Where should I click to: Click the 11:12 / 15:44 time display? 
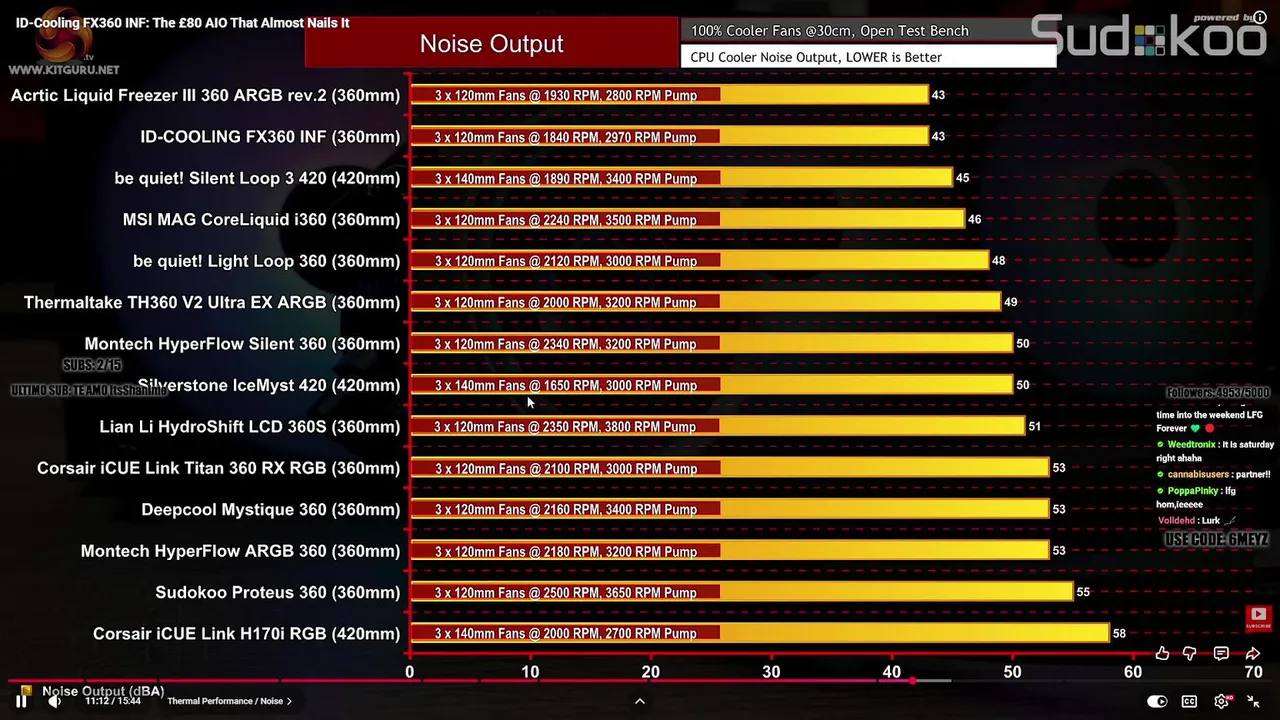point(113,701)
